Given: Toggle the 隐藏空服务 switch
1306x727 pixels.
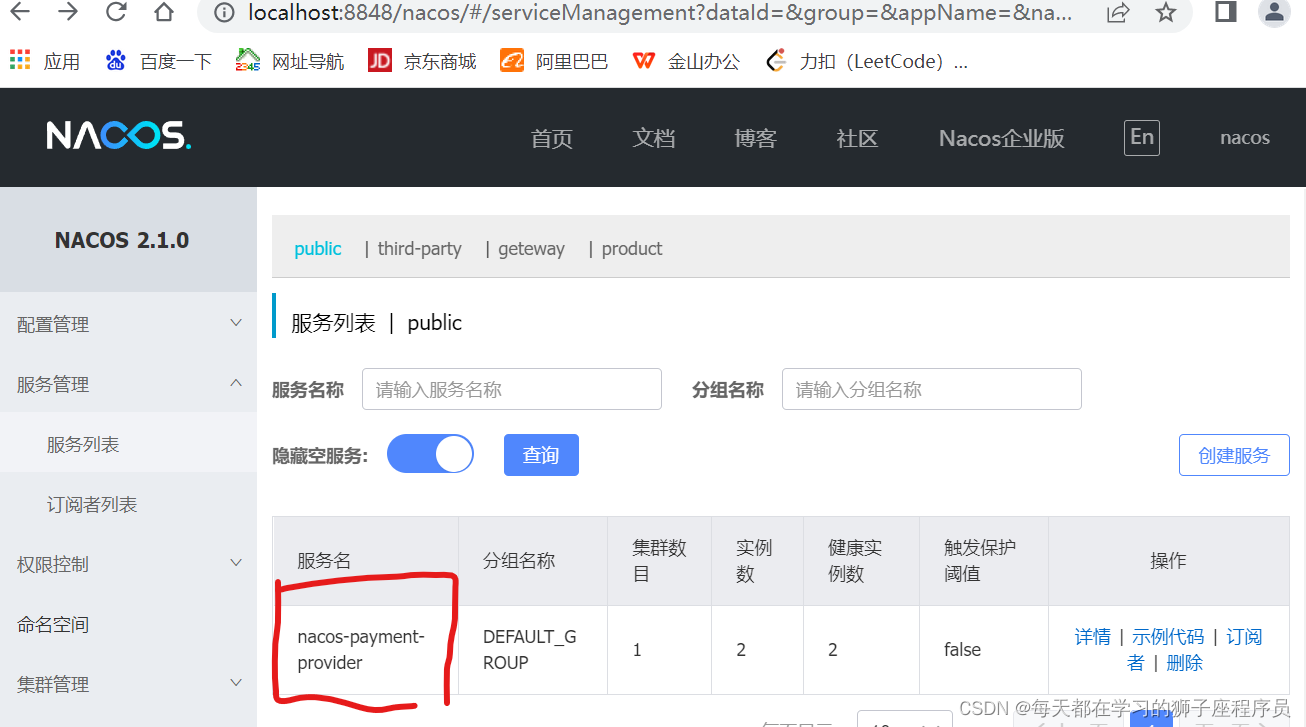Looking at the screenshot, I should (x=430, y=454).
